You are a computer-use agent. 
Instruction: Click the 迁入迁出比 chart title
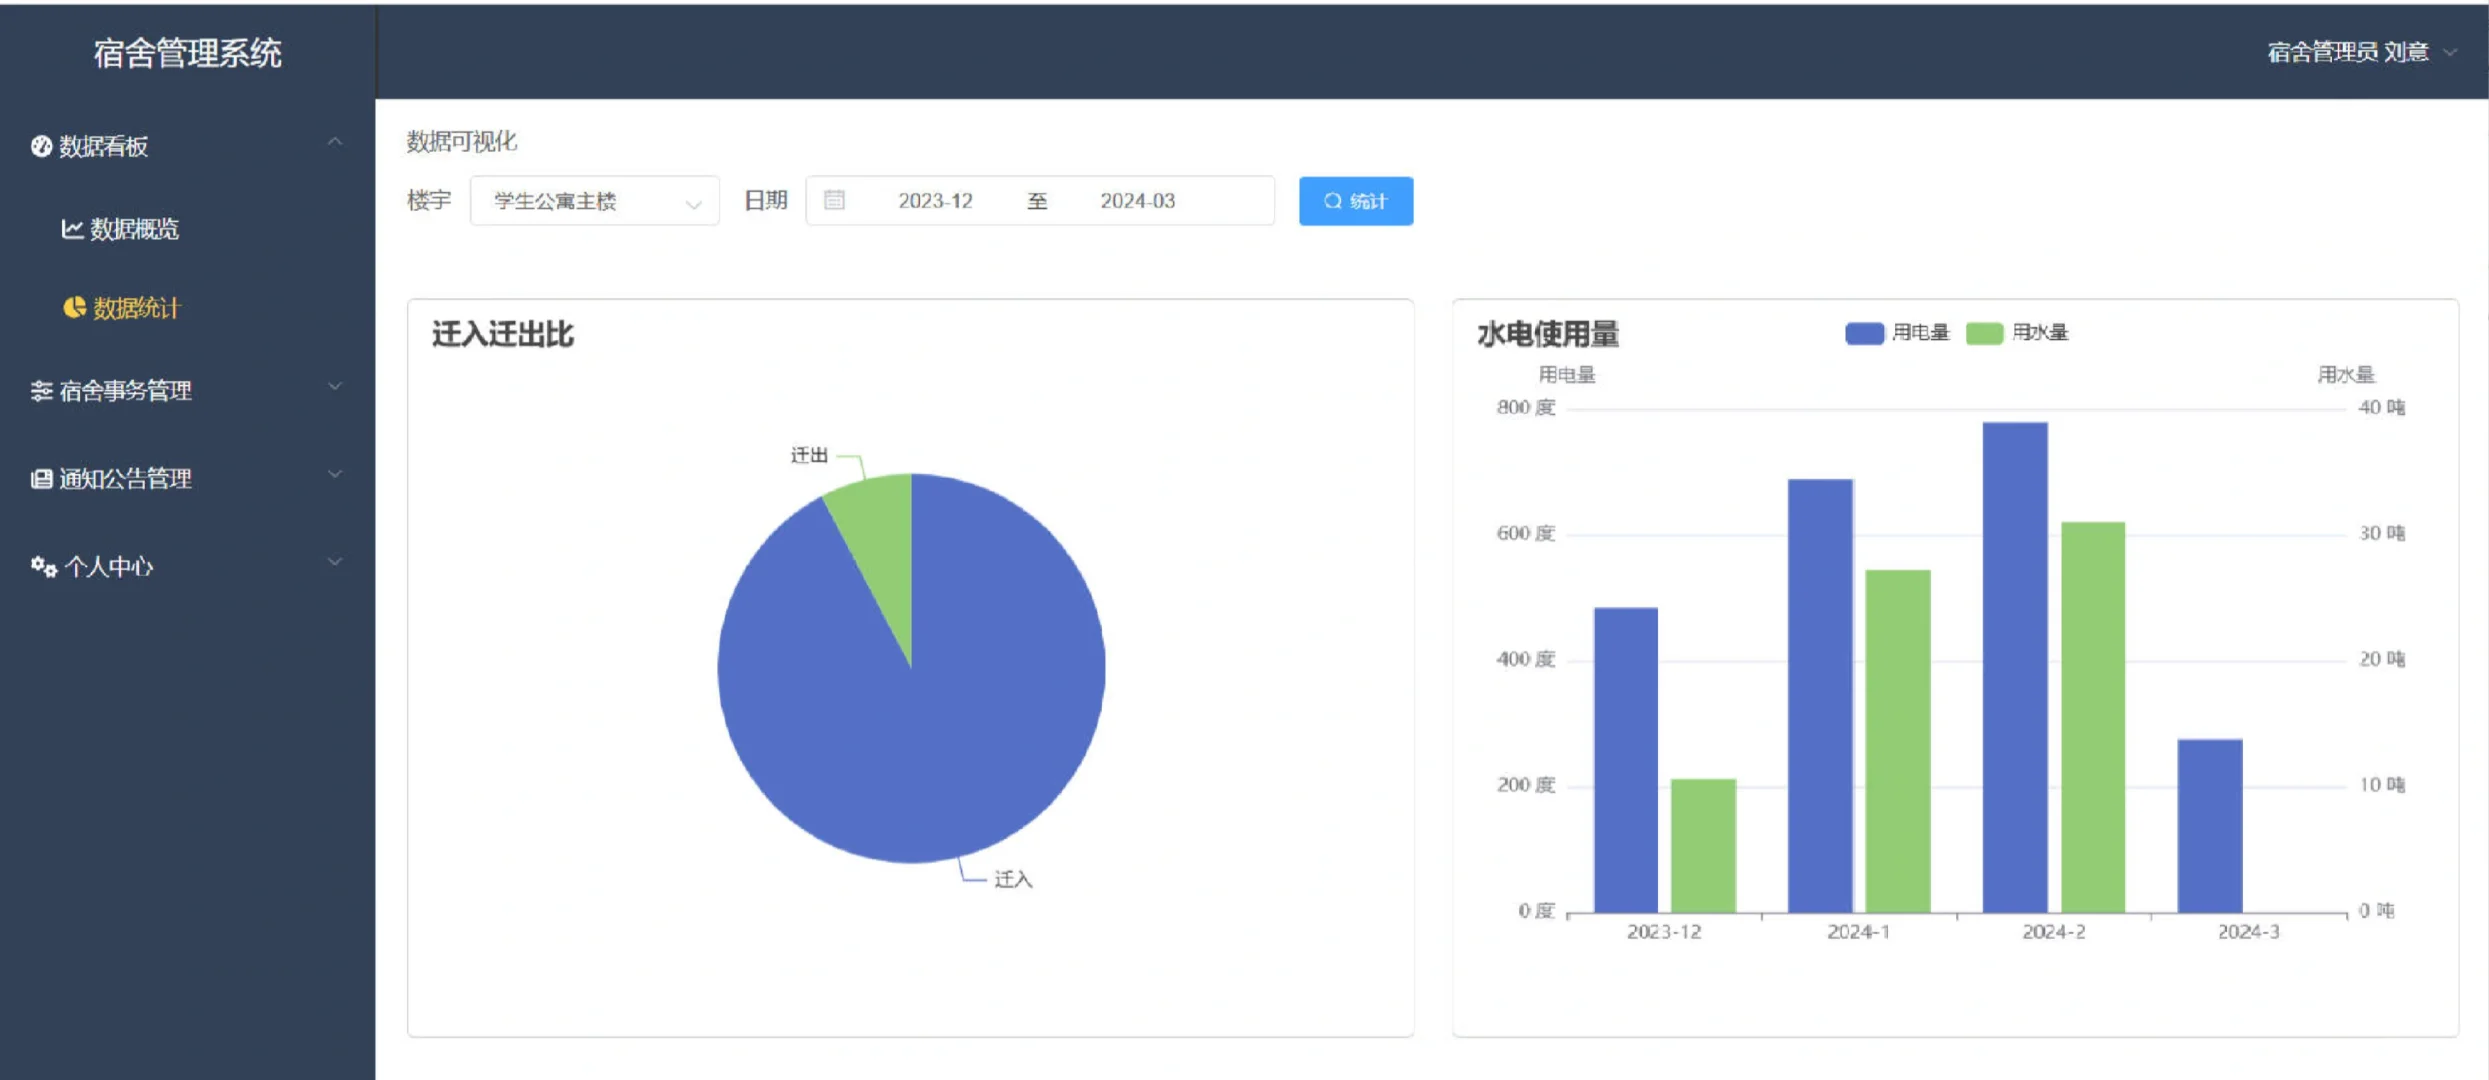pos(503,334)
